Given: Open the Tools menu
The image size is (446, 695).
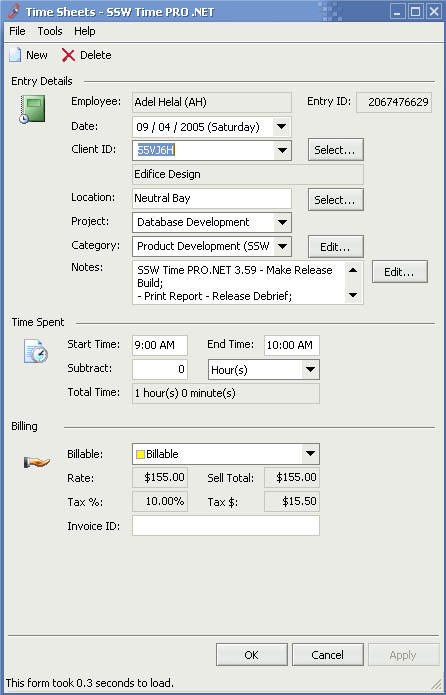Looking at the screenshot, I should [x=50, y=31].
